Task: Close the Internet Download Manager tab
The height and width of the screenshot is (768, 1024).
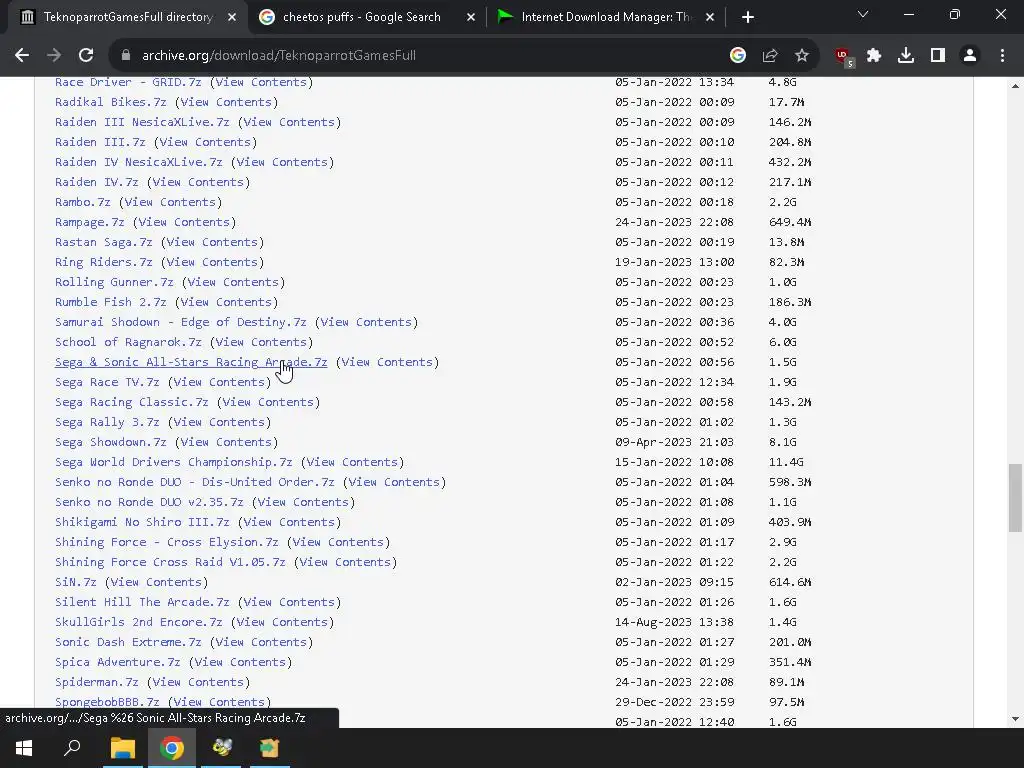Action: click(710, 17)
